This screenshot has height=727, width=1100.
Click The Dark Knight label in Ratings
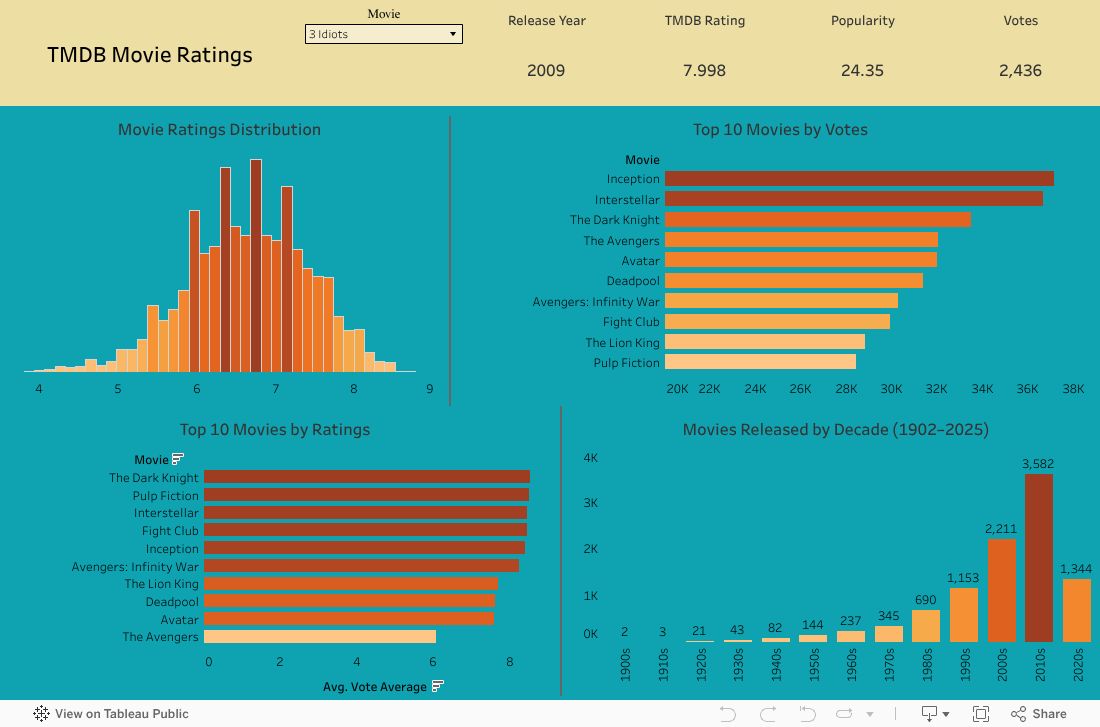(154, 478)
